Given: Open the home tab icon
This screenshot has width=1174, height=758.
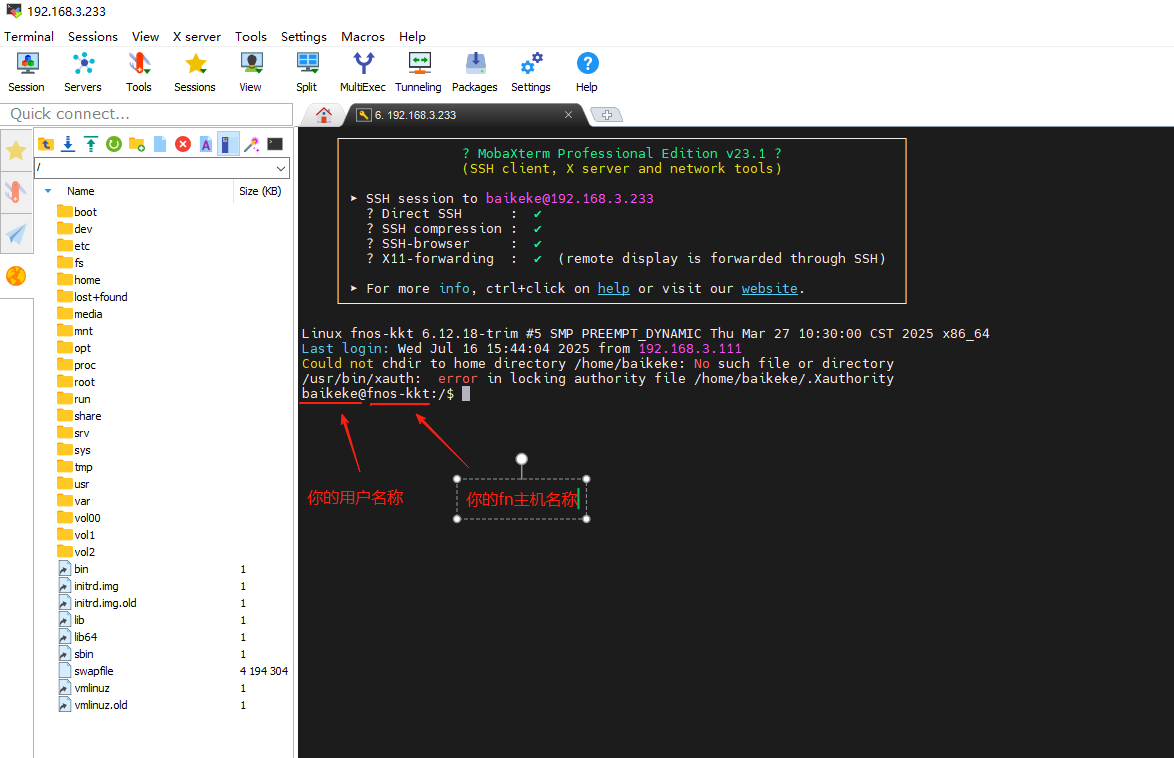Looking at the screenshot, I should [323, 115].
